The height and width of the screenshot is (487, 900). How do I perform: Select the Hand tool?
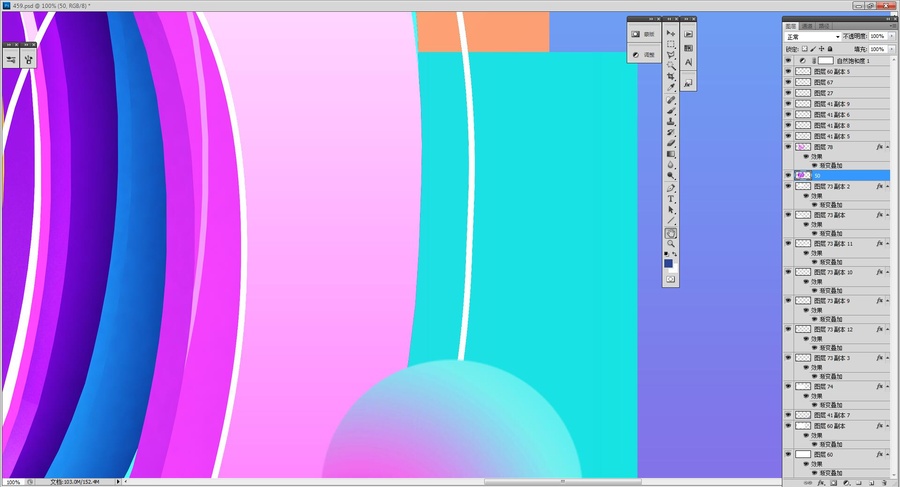(670, 233)
